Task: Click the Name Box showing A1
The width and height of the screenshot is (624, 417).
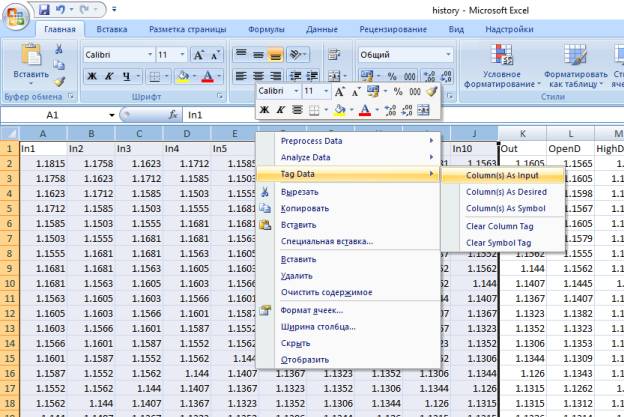Action: click(52, 115)
